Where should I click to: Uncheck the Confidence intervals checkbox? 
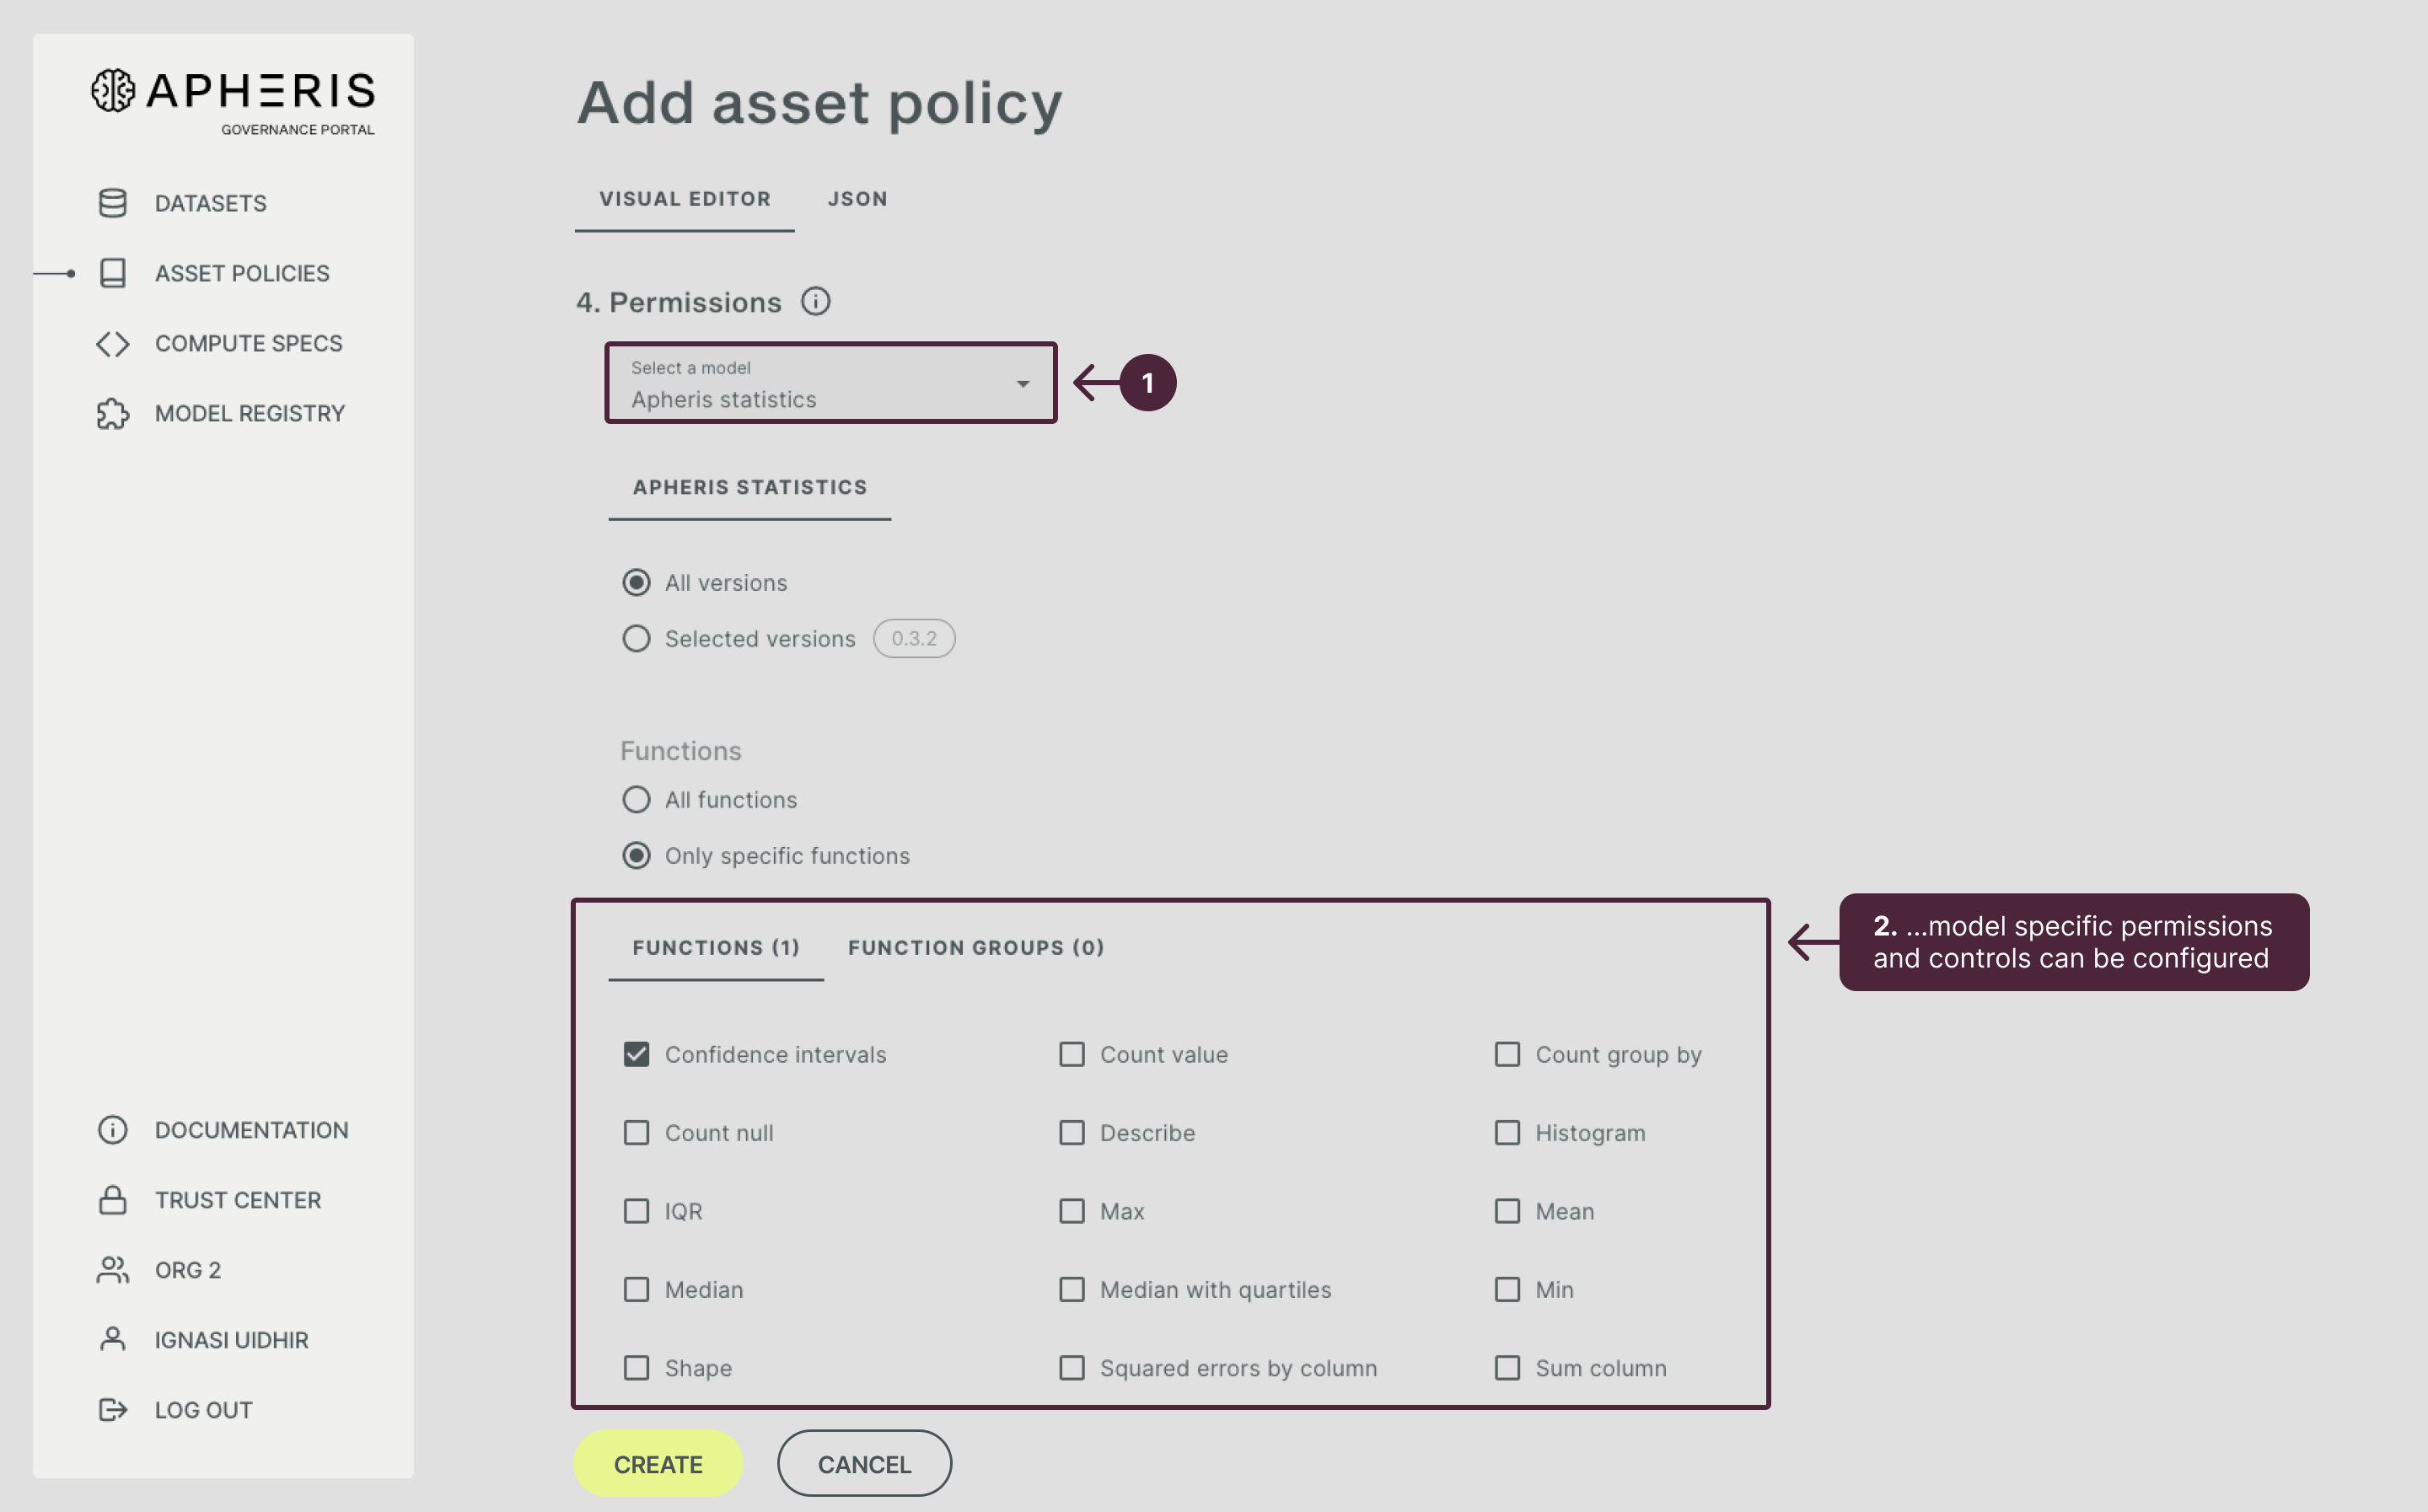pos(636,1054)
